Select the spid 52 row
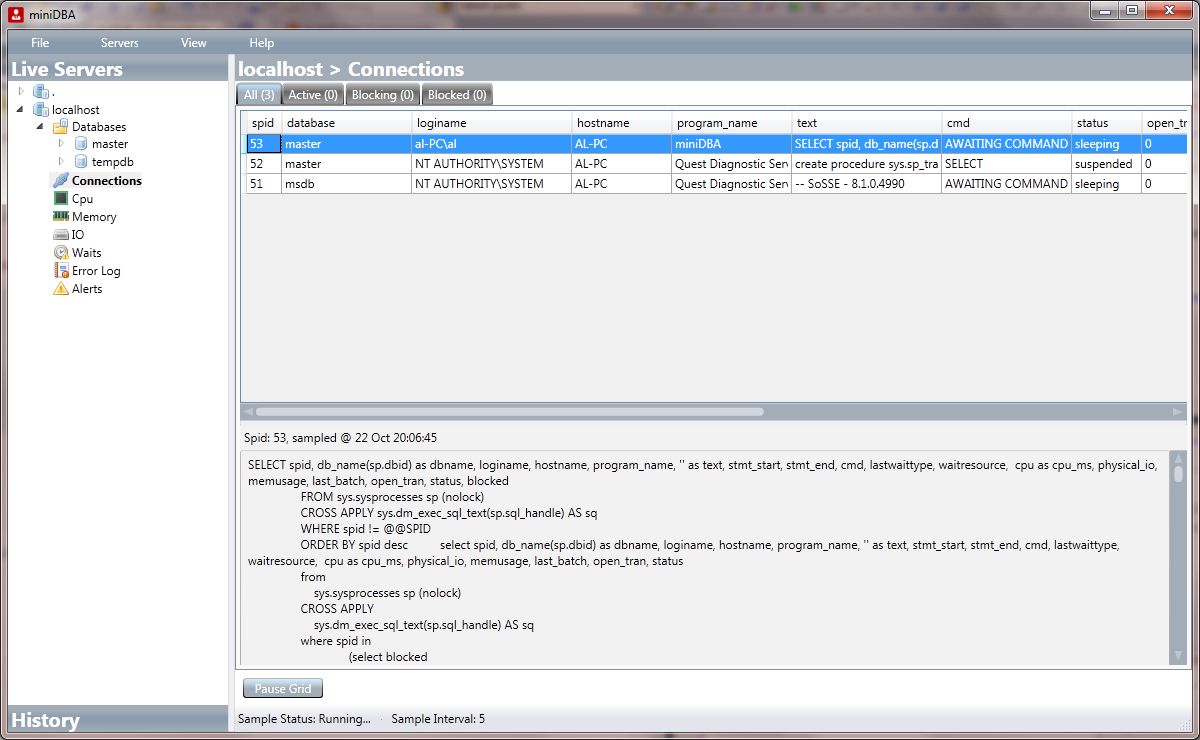 716,164
